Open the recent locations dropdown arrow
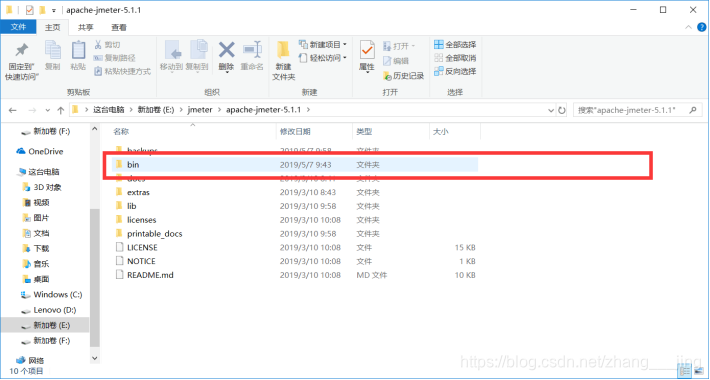The image size is (710, 380). 48,110
